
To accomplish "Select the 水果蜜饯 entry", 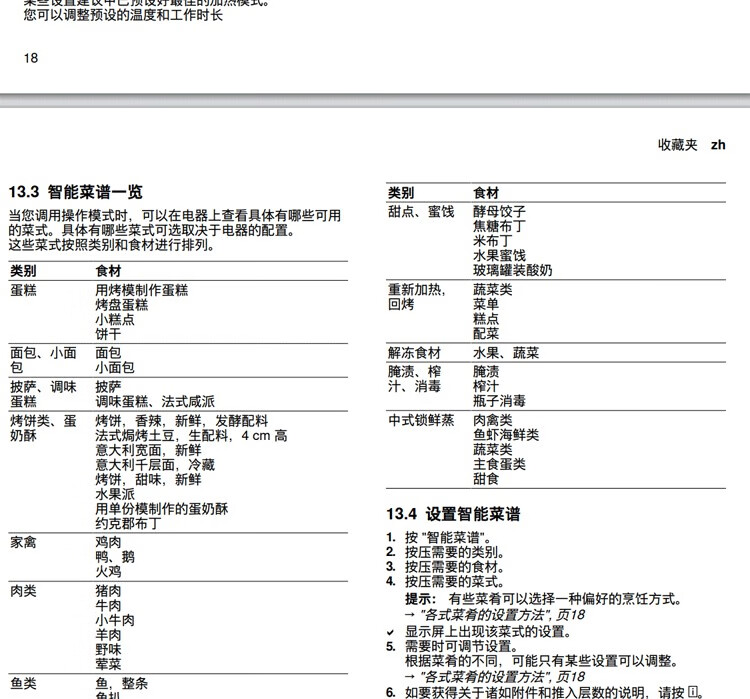I will click(499, 255).
